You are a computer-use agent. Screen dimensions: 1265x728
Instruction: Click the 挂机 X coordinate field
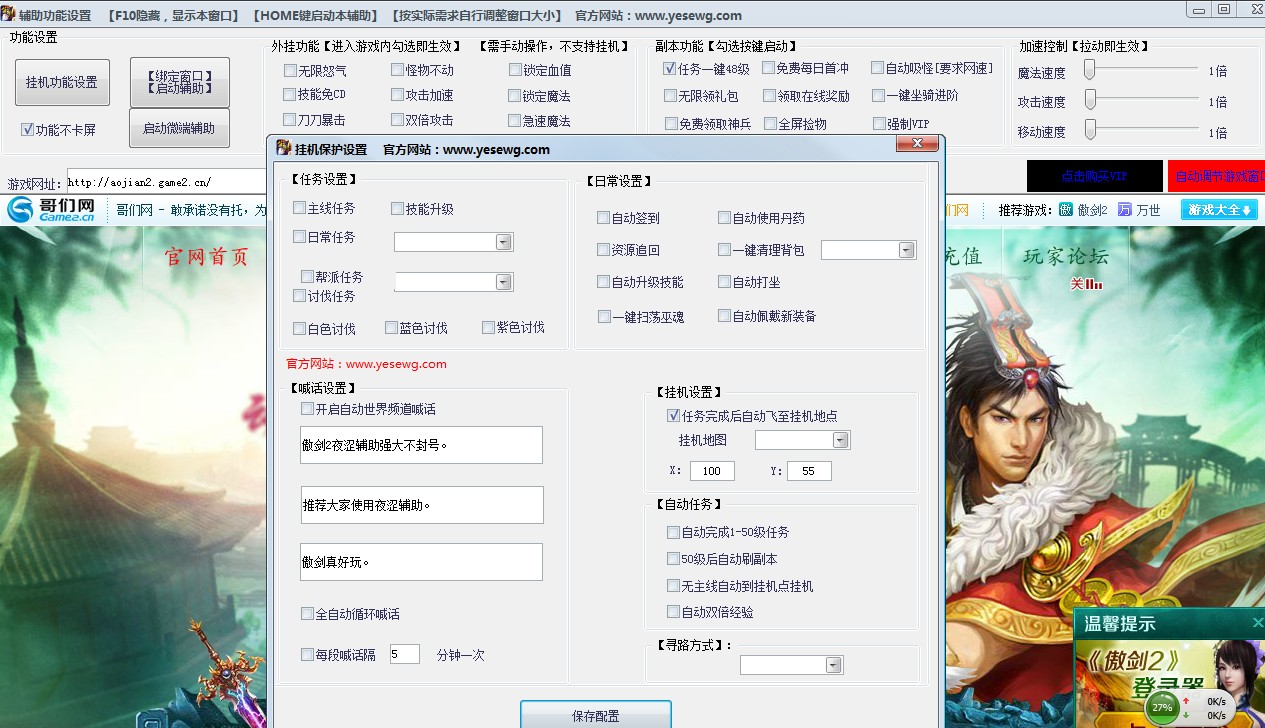(712, 470)
